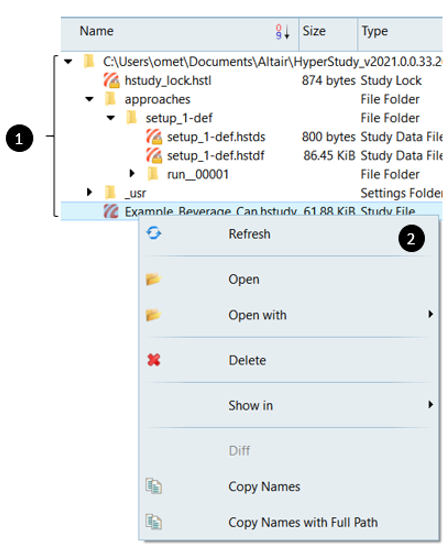The width and height of the screenshot is (448, 550).
Task: Click the Example_Beverage_Can.hstudy file icon
Action: coord(111,211)
